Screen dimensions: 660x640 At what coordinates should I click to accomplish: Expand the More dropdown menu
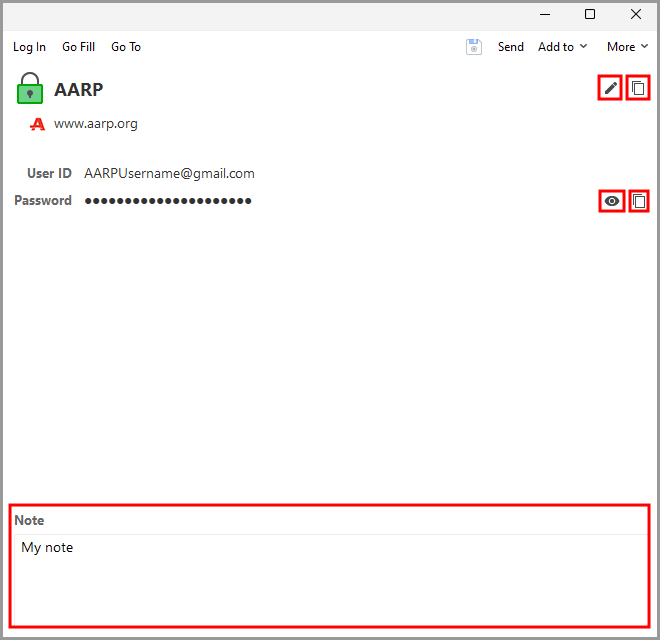click(627, 47)
